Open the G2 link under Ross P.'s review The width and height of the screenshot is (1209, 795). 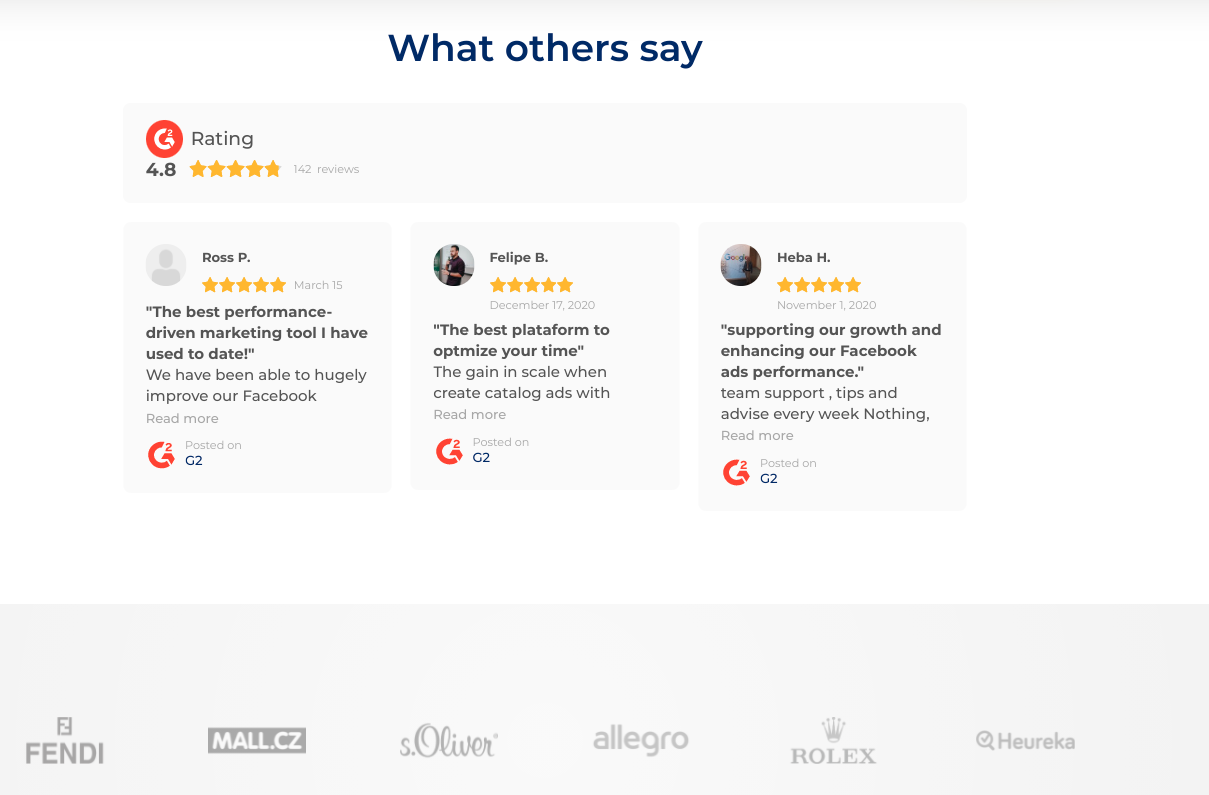194,461
